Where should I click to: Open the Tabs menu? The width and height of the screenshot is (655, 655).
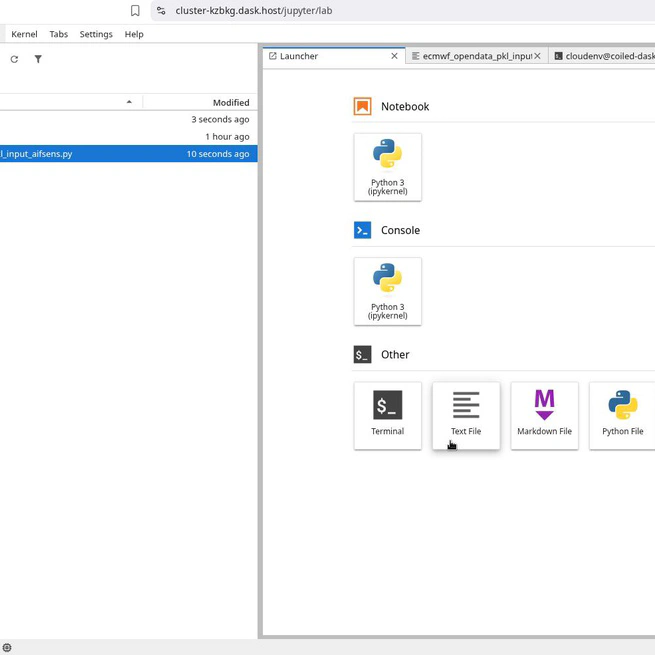click(59, 34)
